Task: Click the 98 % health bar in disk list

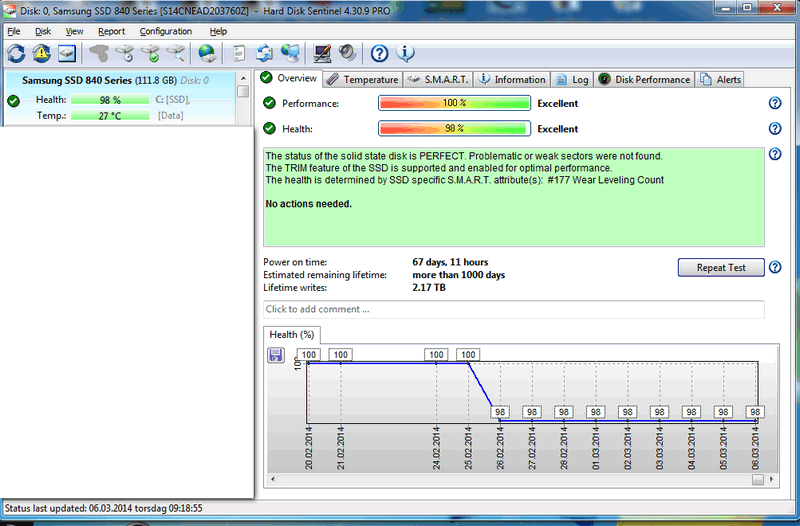Action: point(110,100)
